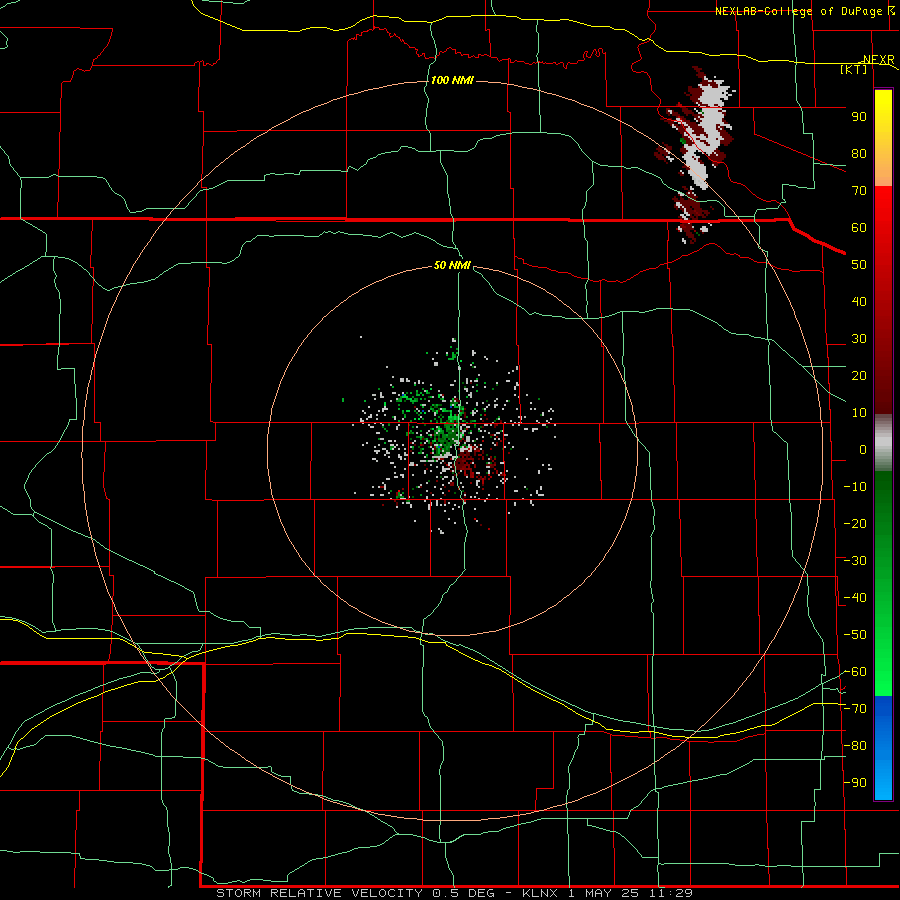900x900 pixels.
Task: Click the -70 value on the velocity scale
Action: click(855, 709)
